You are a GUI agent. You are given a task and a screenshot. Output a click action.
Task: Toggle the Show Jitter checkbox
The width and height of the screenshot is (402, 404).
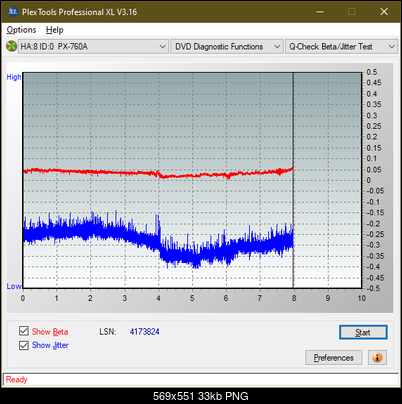pos(24,345)
